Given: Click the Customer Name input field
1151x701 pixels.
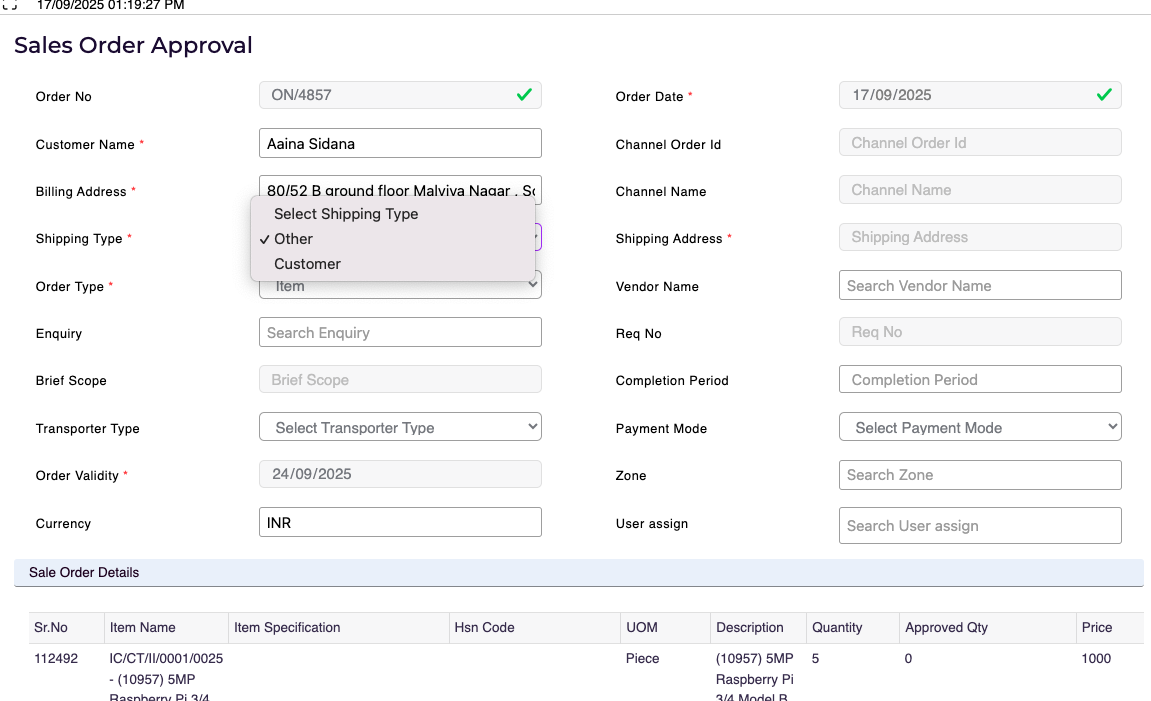Looking at the screenshot, I should [400, 143].
